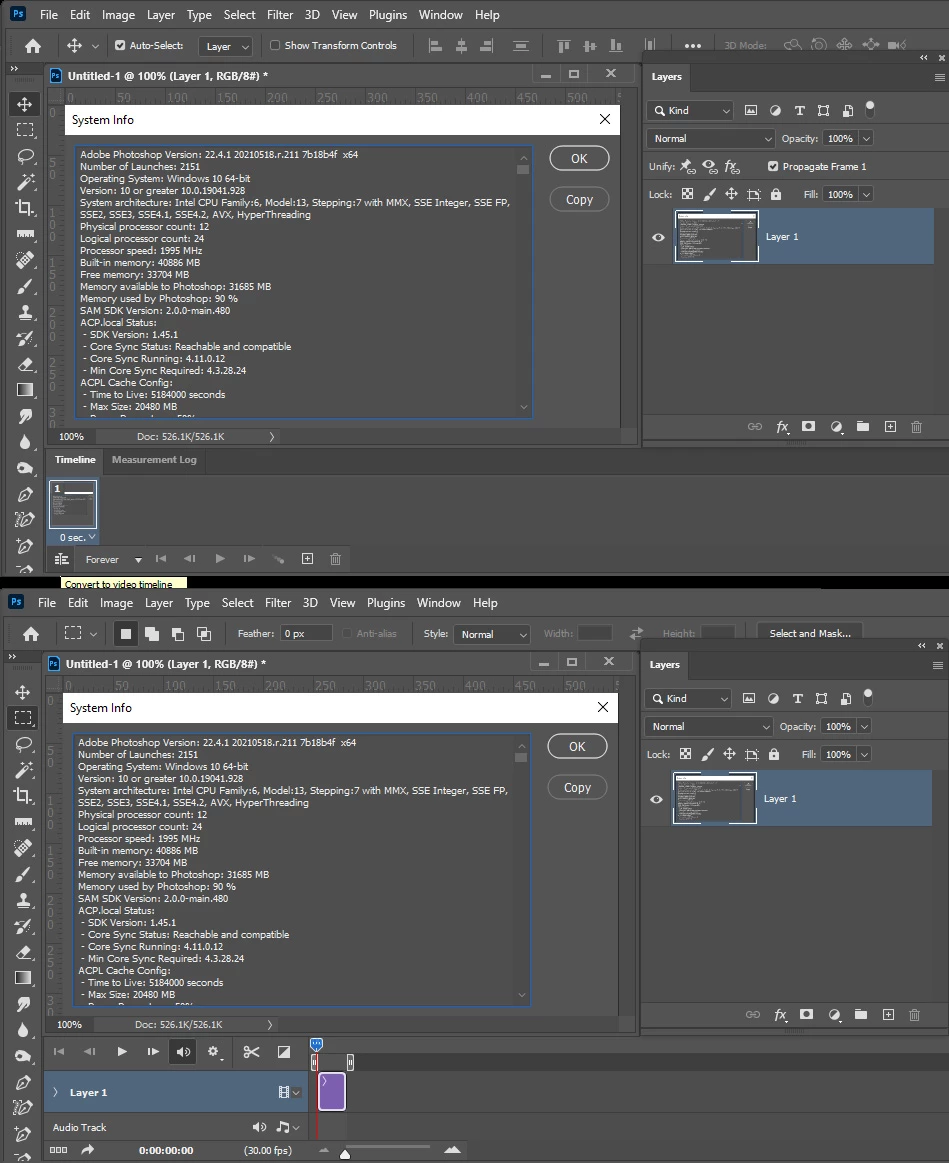Click Copy in System Info of frame-timeline window

pos(579,199)
